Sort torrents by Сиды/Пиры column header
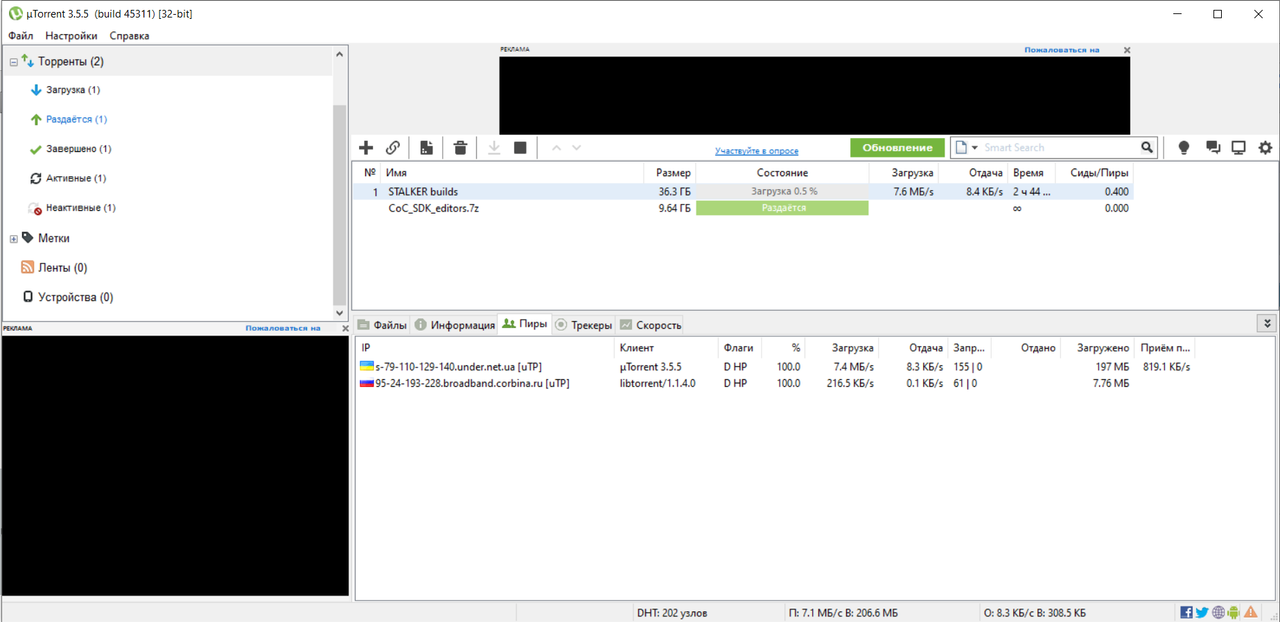Image resolution: width=1280 pixels, height=622 pixels. click(1094, 173)
